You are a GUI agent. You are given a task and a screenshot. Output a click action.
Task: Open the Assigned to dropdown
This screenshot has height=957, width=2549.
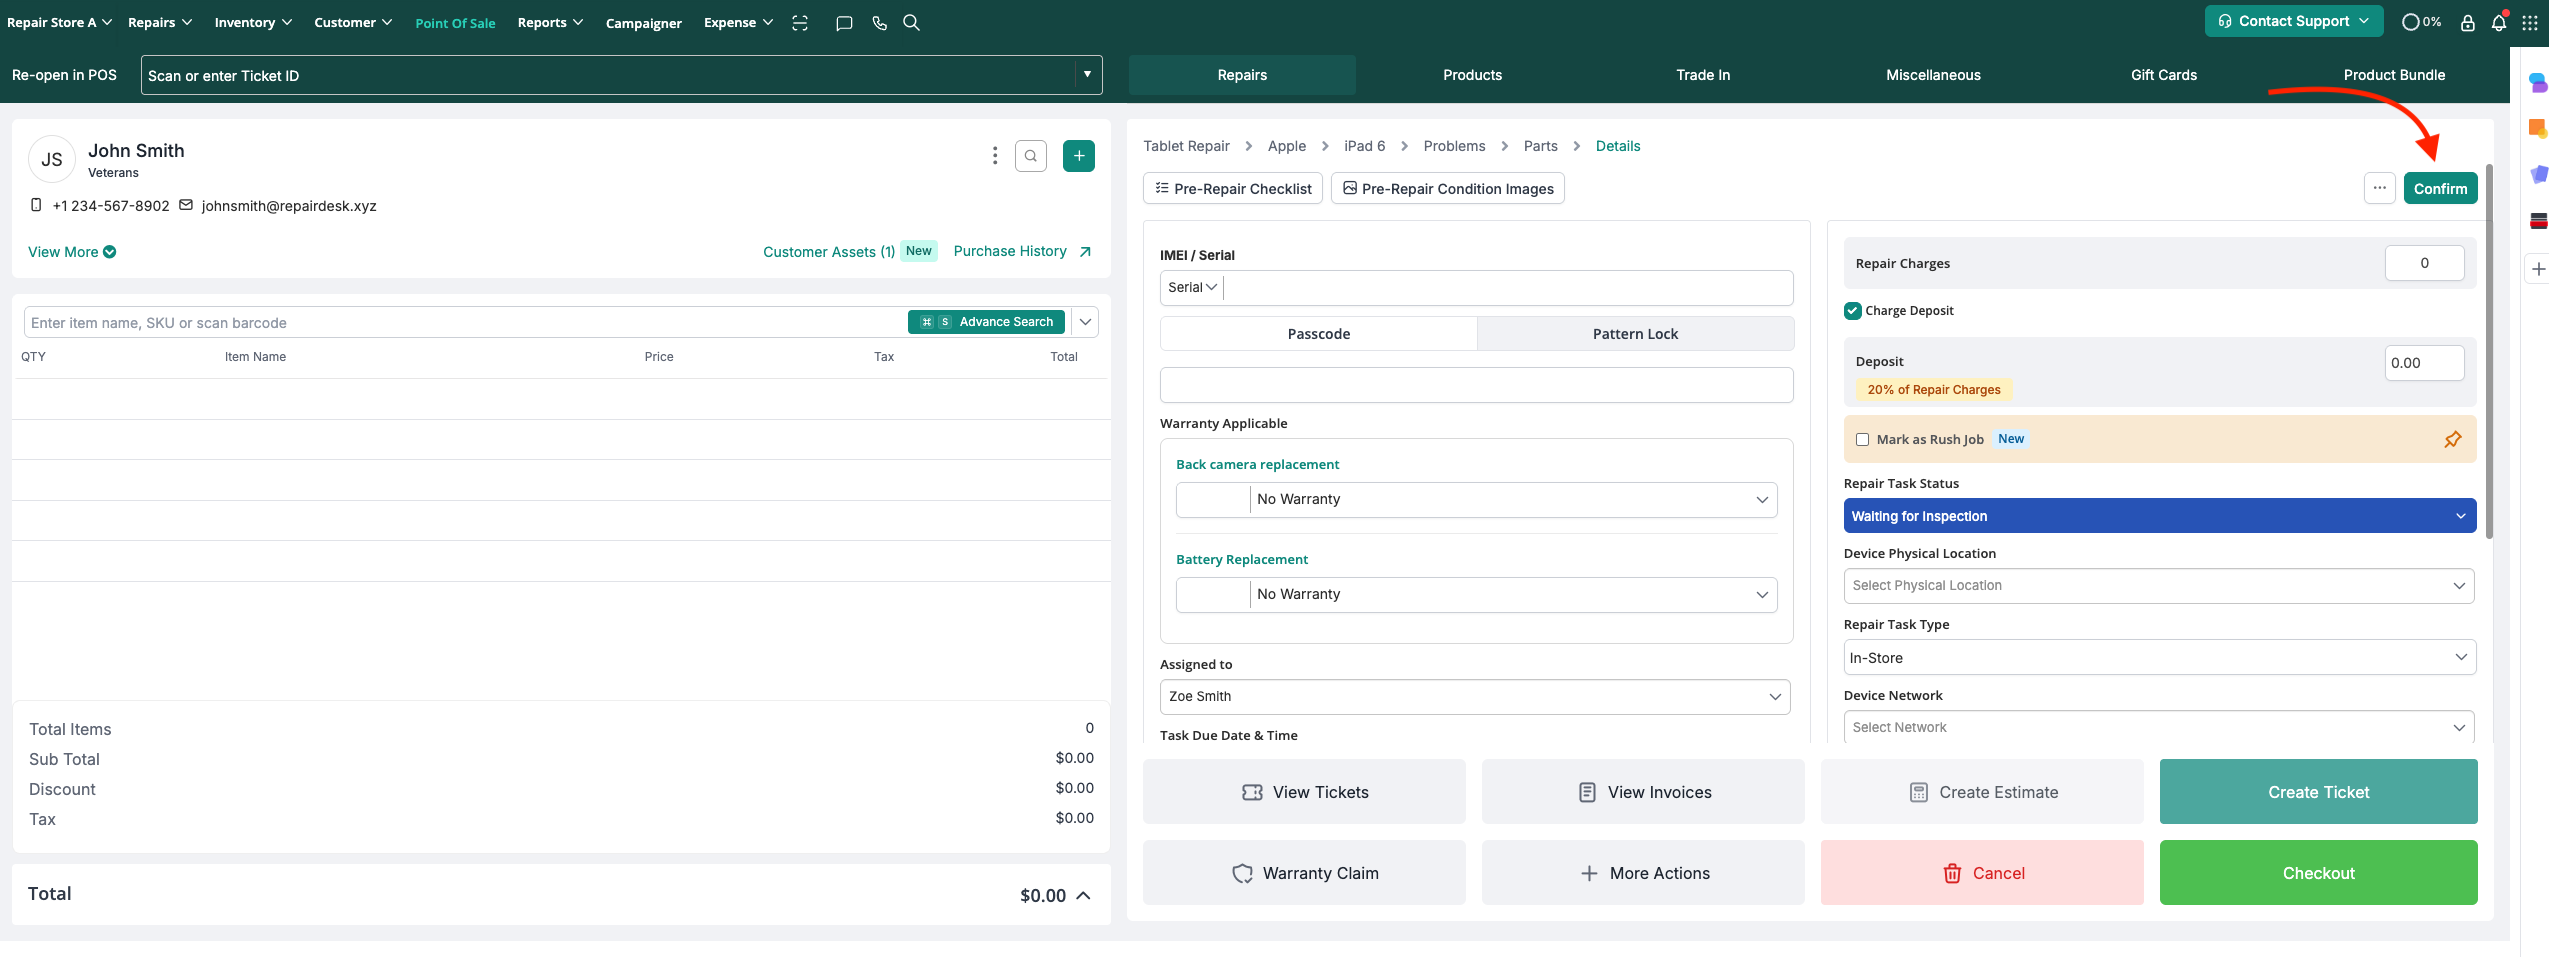click(x=1474, y=697)
